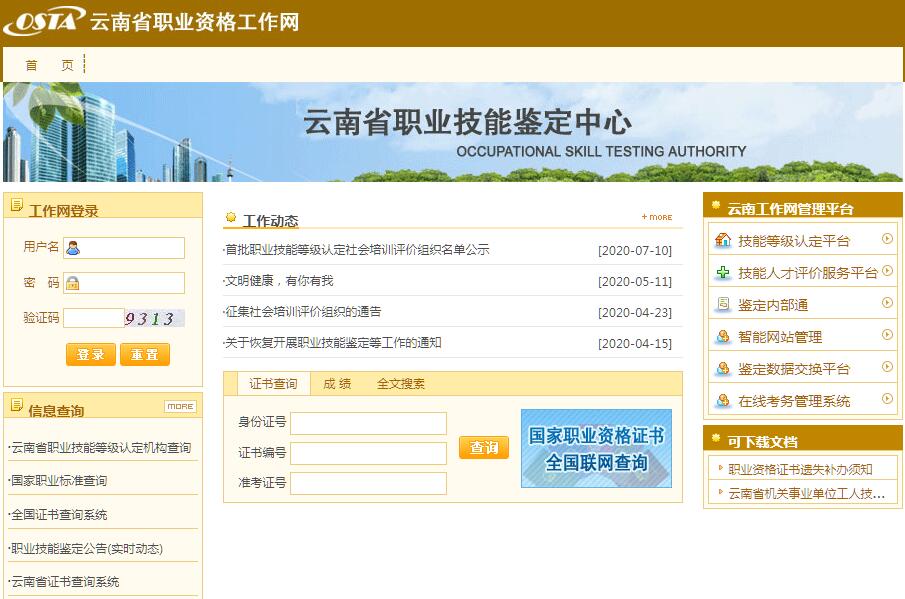The width and height of the screenshot is (905, 599).
Task: Click the 智能网站管理 icon
Action: (723, 337)
